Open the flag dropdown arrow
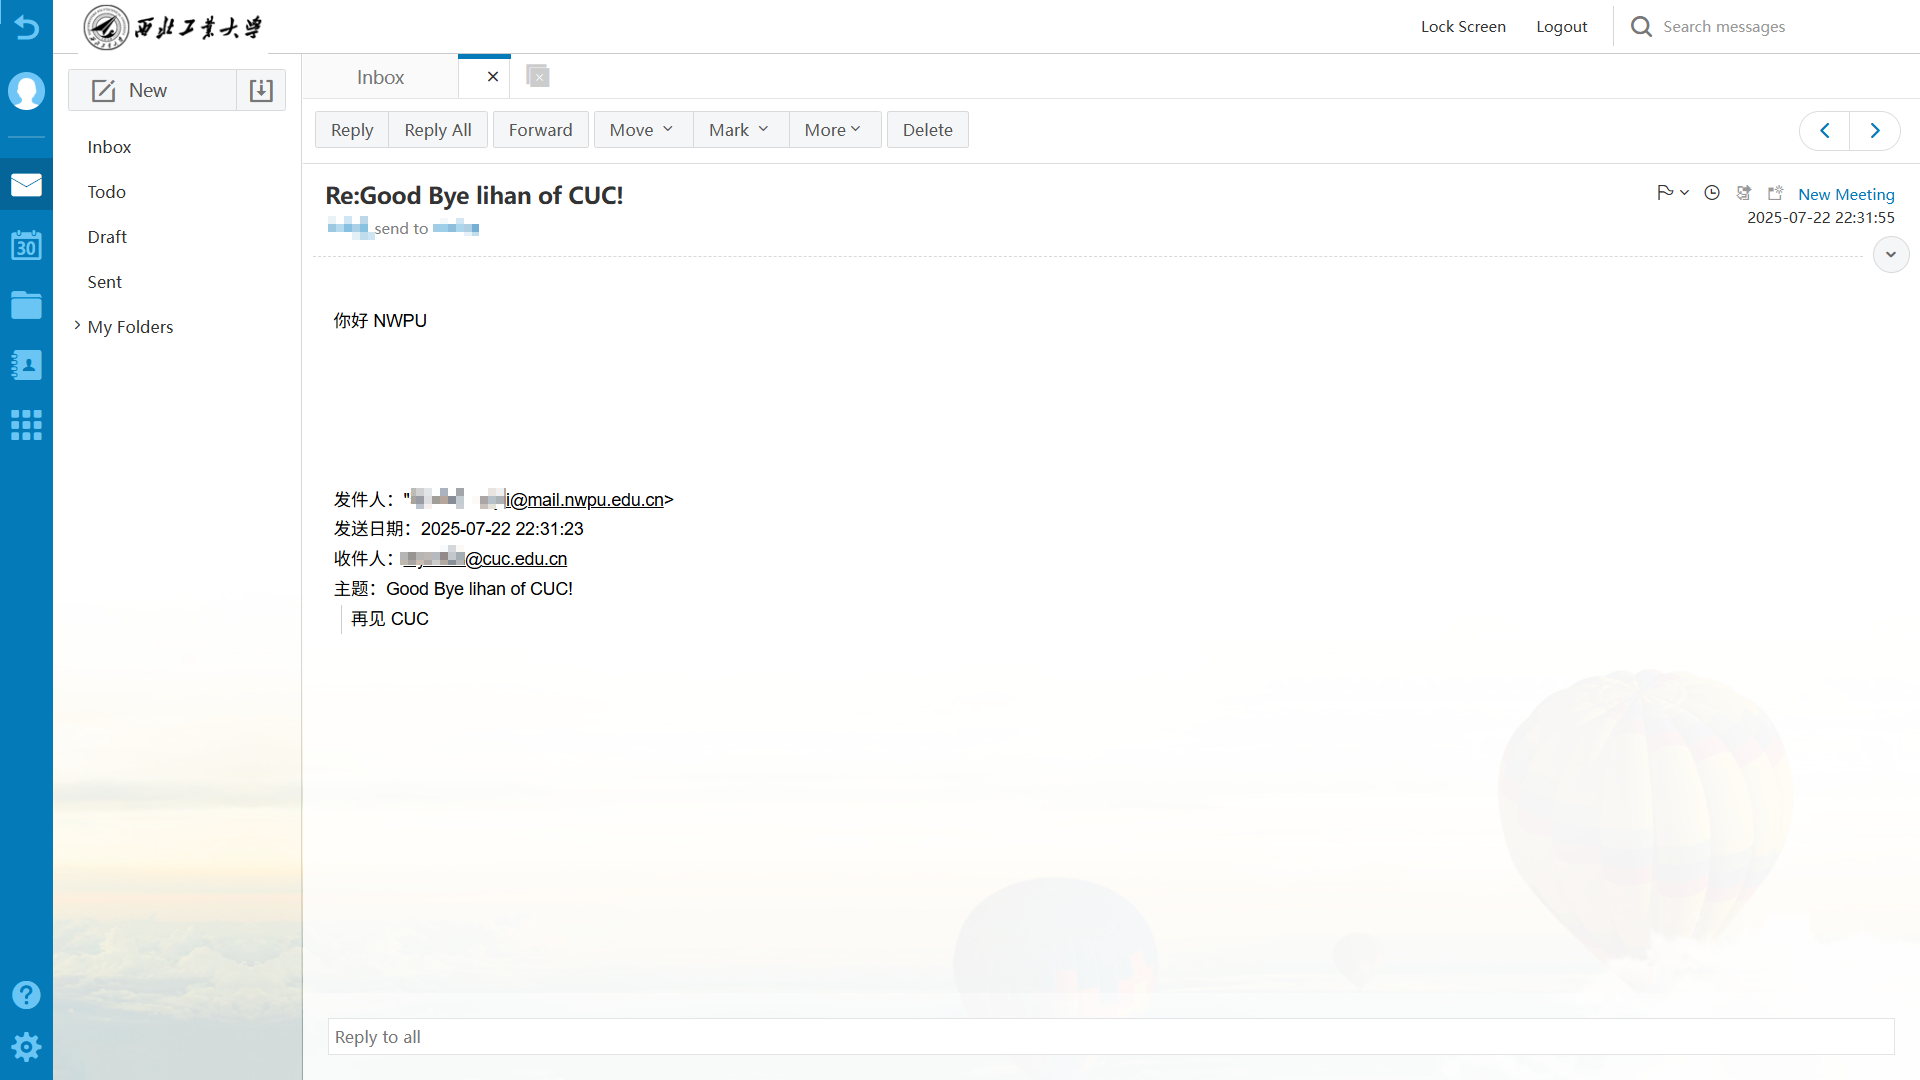This screenshot has height=1080, width=1920. click(x=1685, y=192)
